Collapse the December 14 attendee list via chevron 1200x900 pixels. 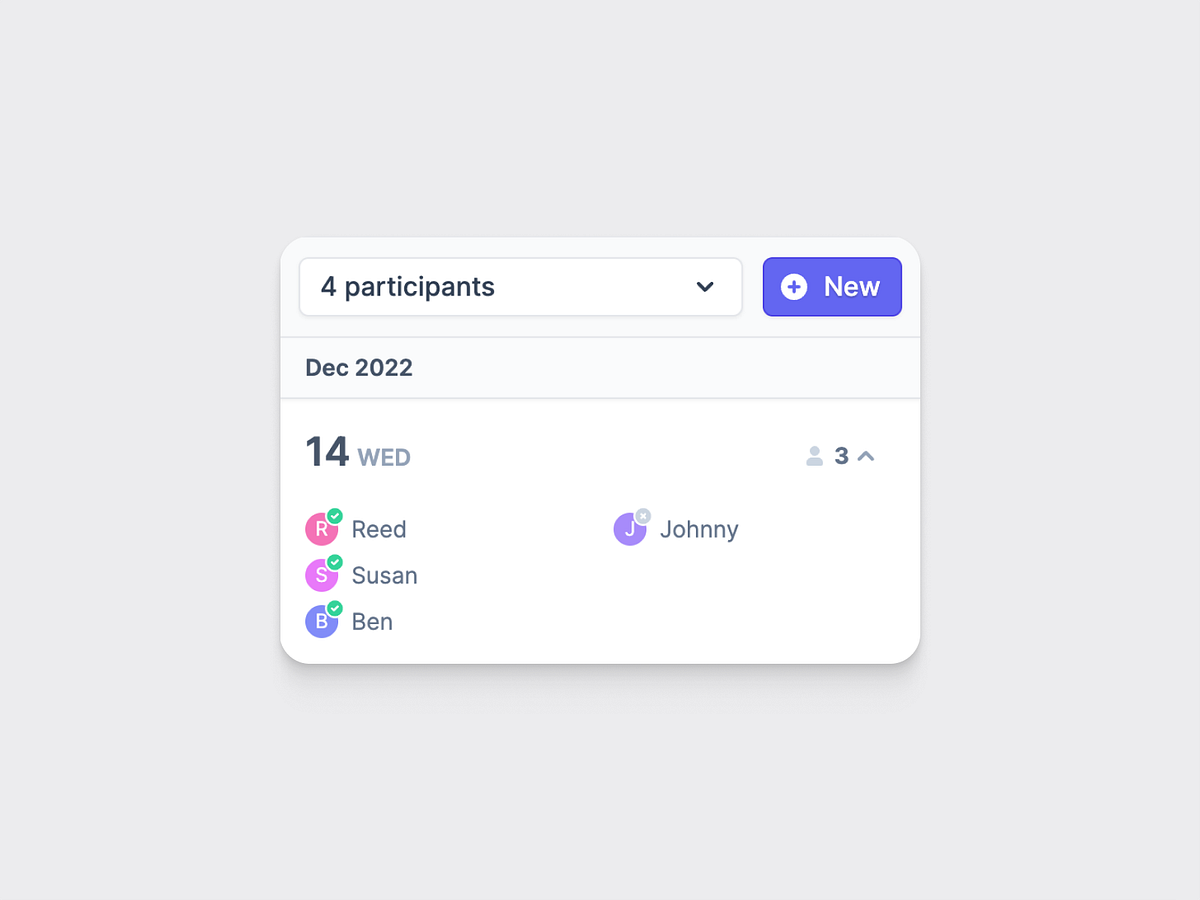[866, 456]
